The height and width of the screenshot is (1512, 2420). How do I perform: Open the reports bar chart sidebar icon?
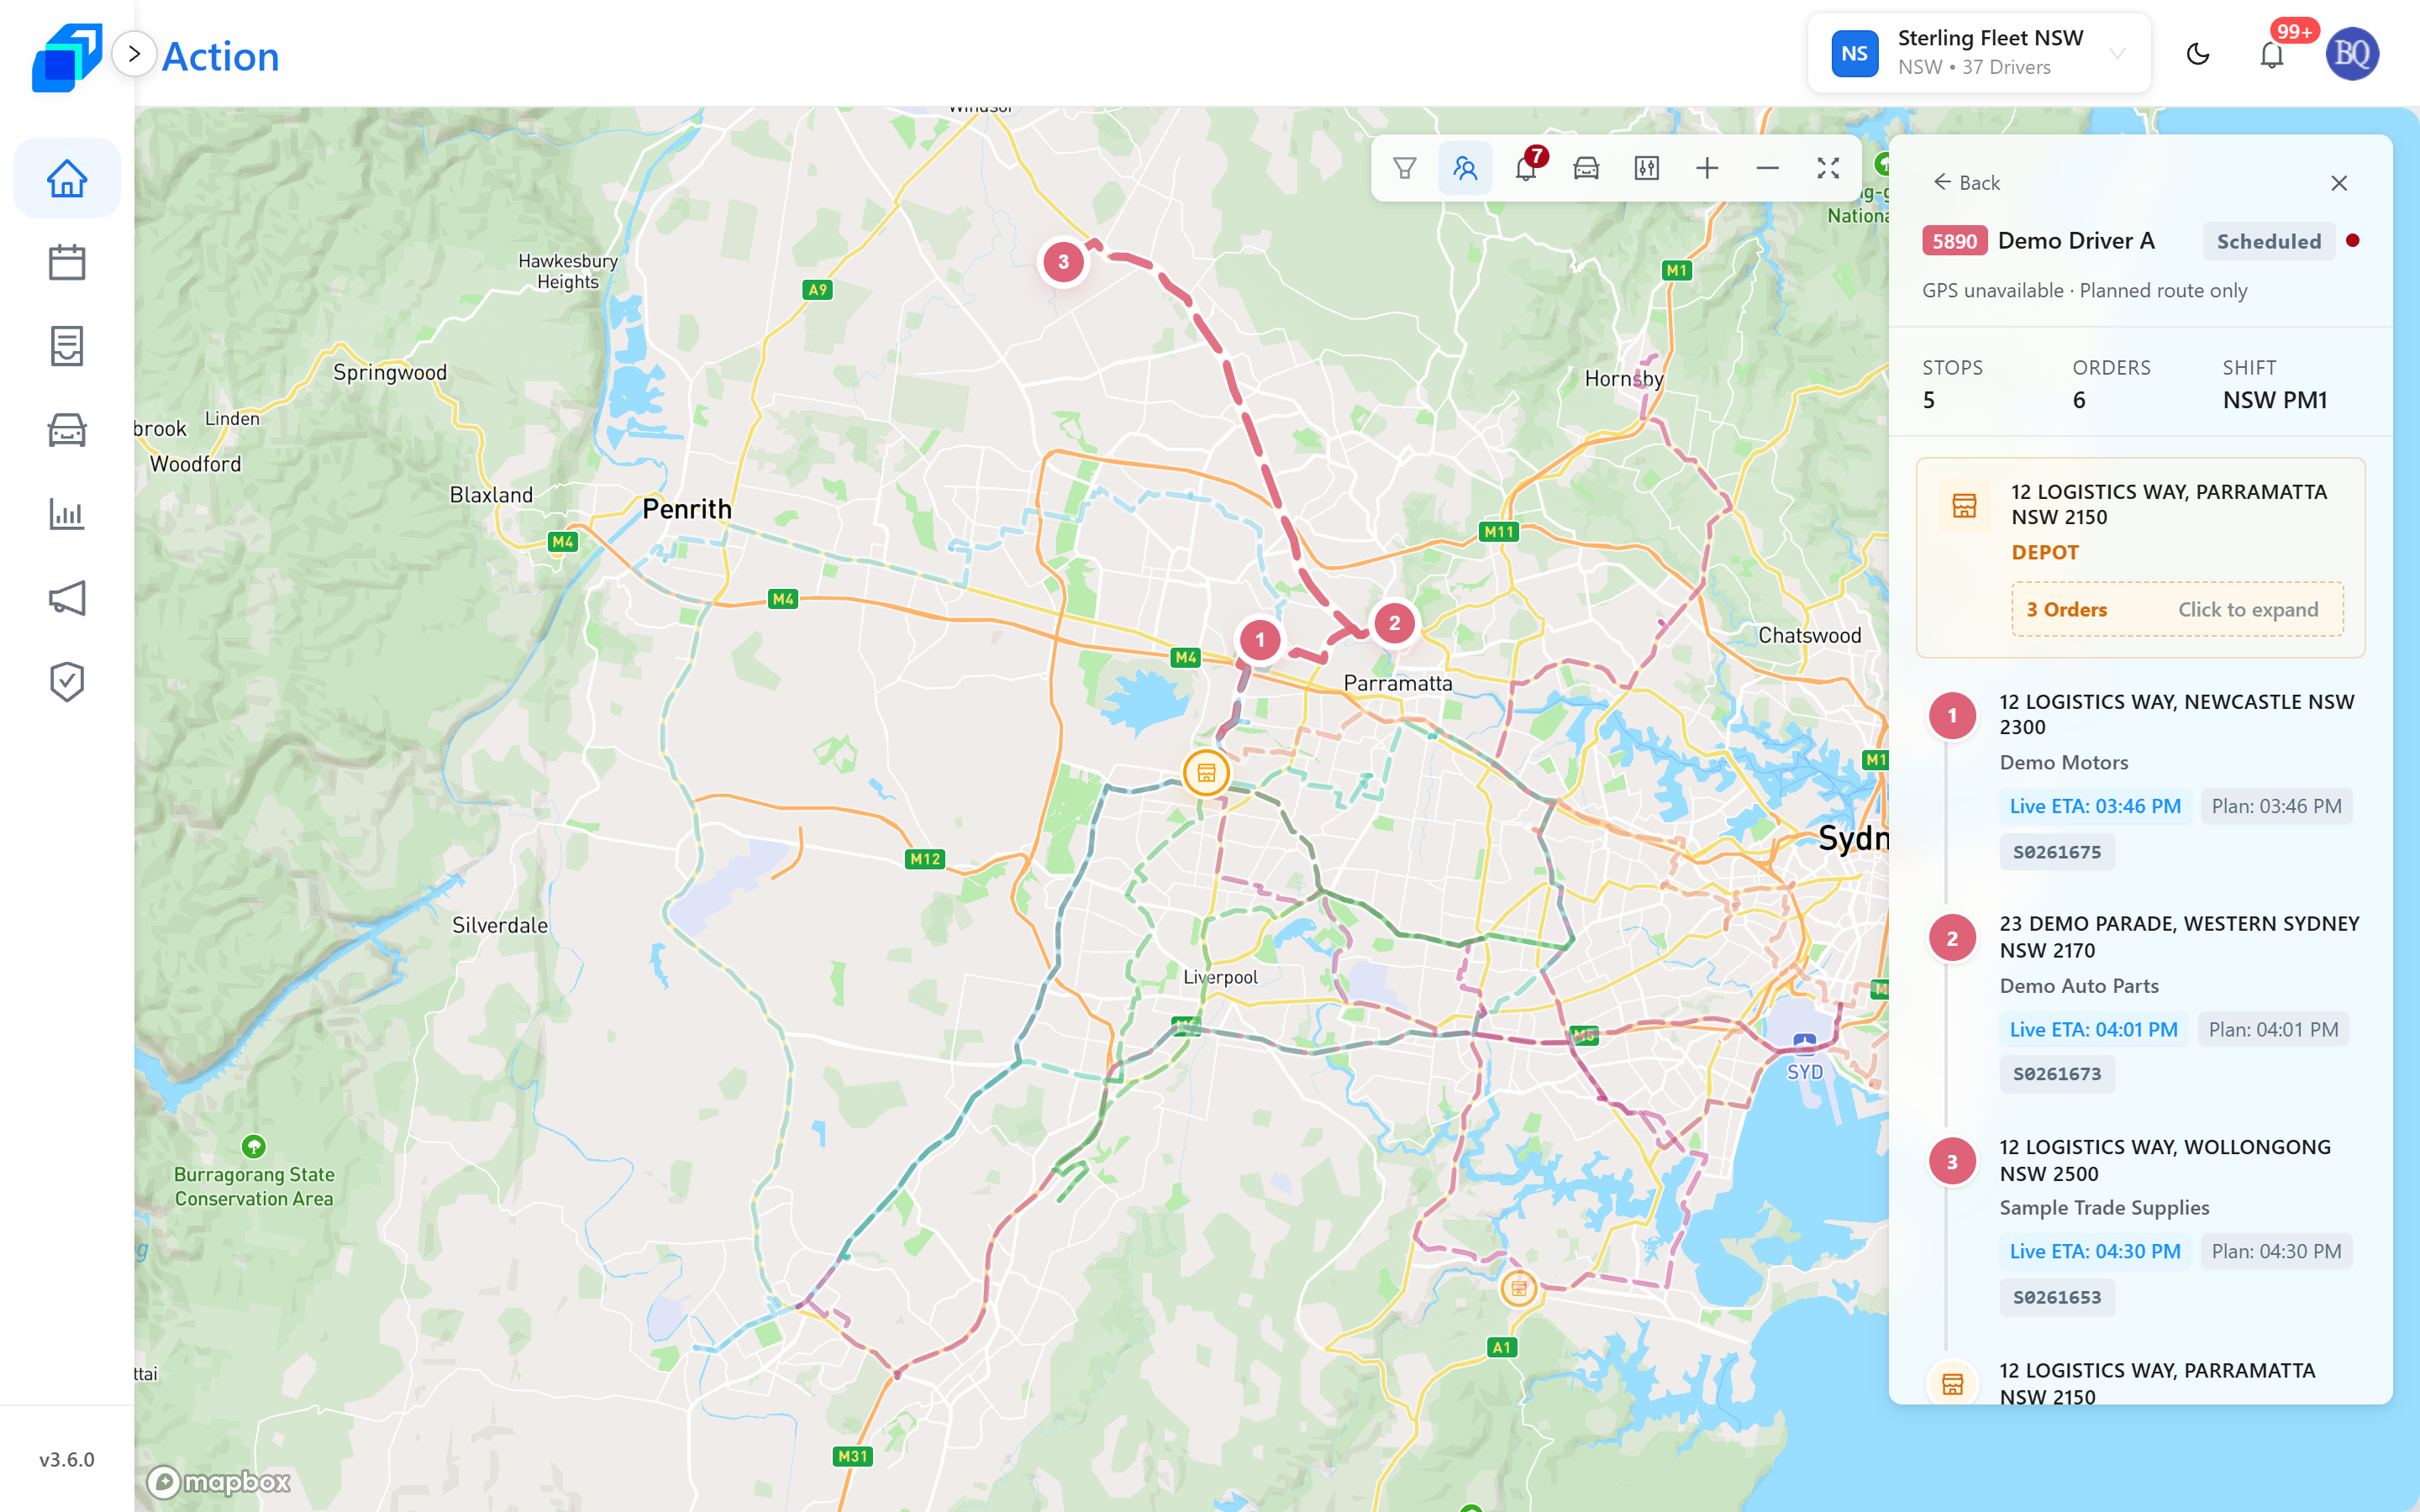[67, 514]
